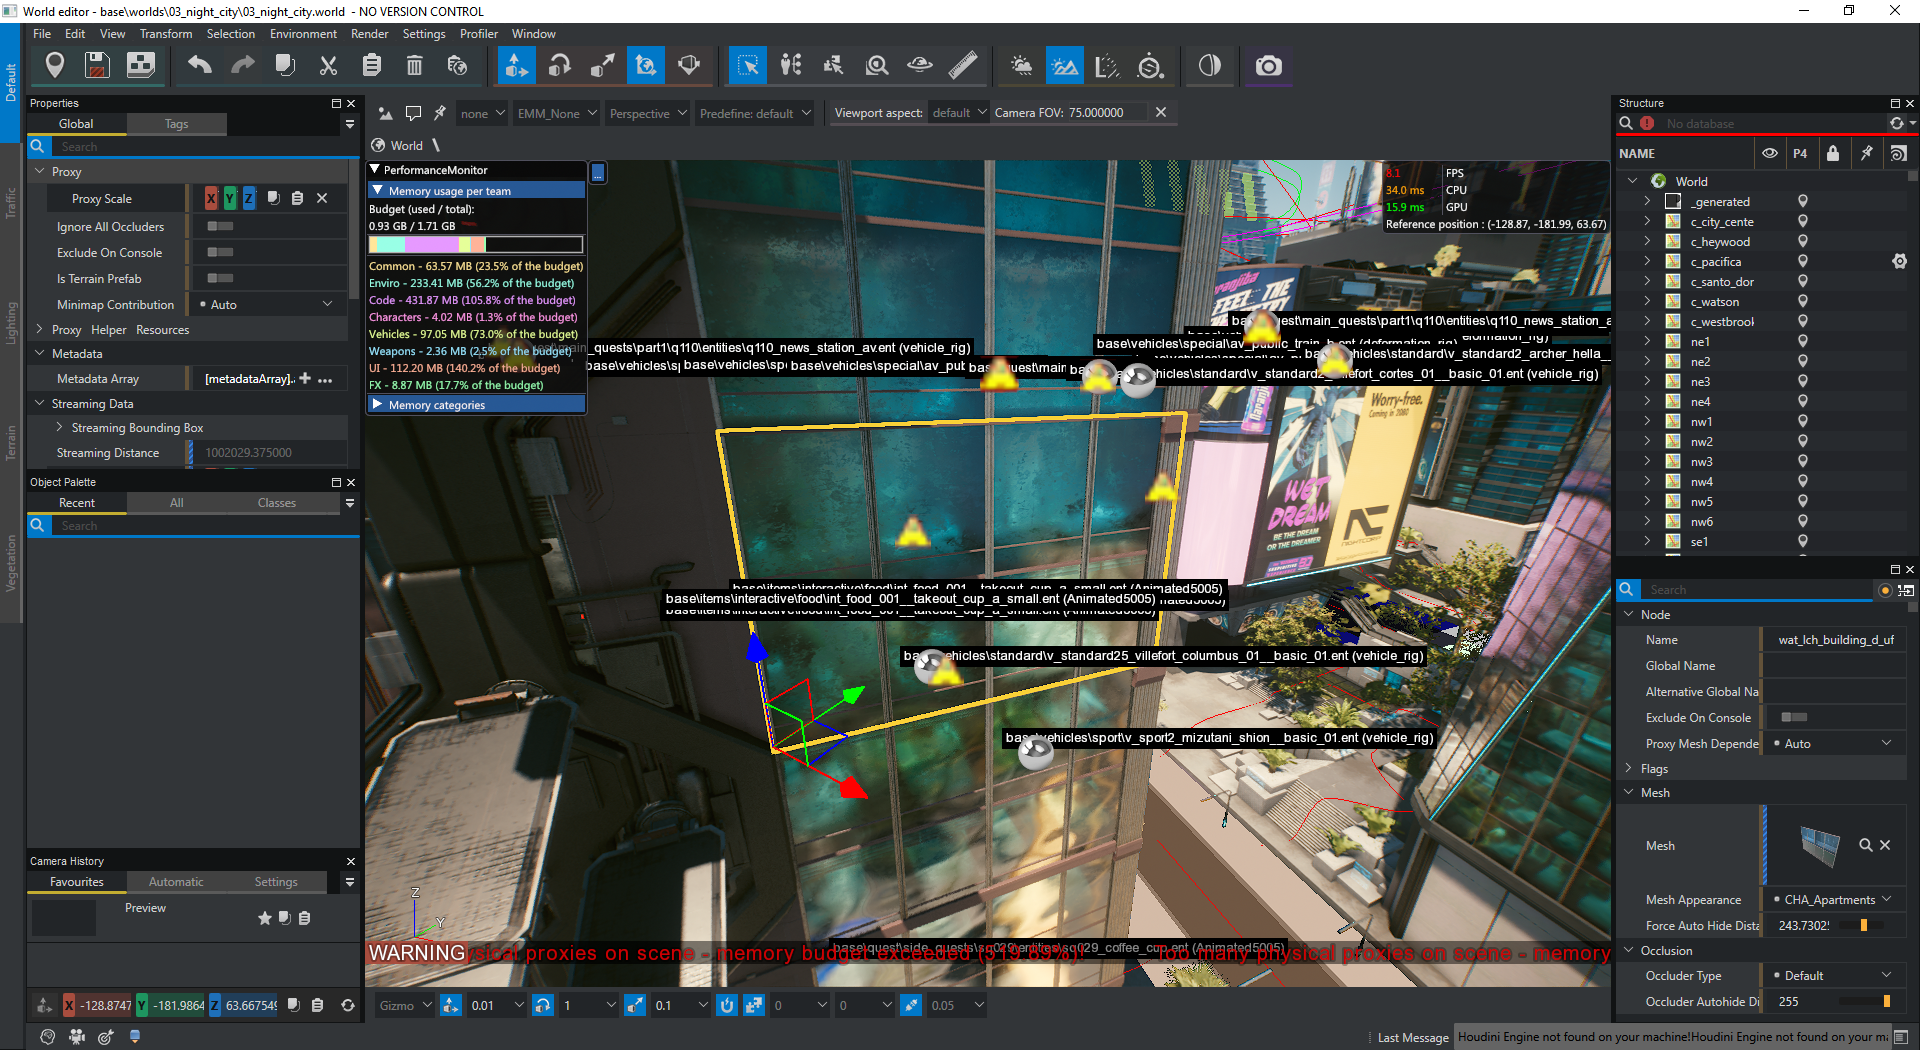Click the World breadcrumb button
The height and width of the screenshot is (1050, 1920).
[397, 146]
